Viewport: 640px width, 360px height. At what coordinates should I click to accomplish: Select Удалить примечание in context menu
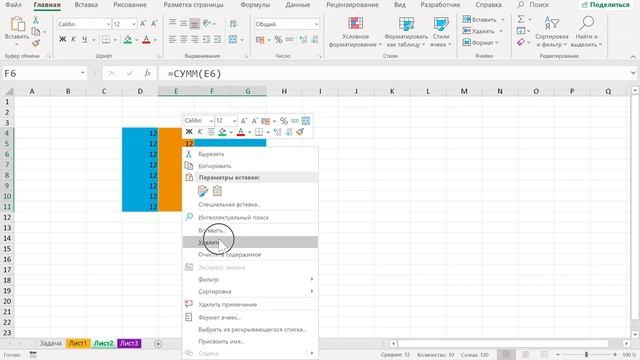pyautogui.click(x=250, y=304)
